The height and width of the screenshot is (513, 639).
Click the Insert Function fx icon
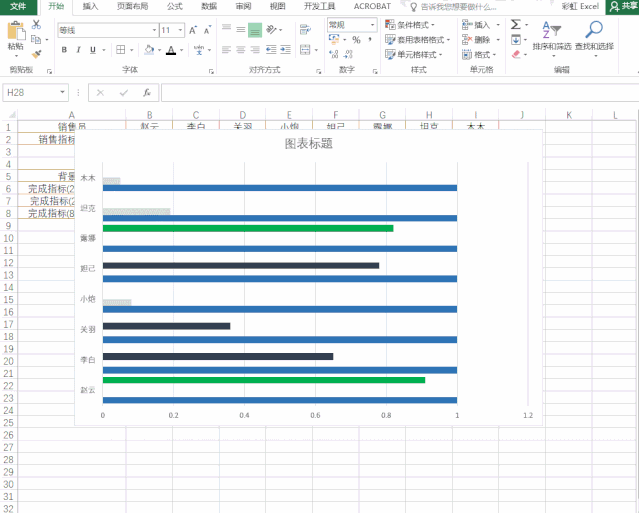tap(147, 92)
